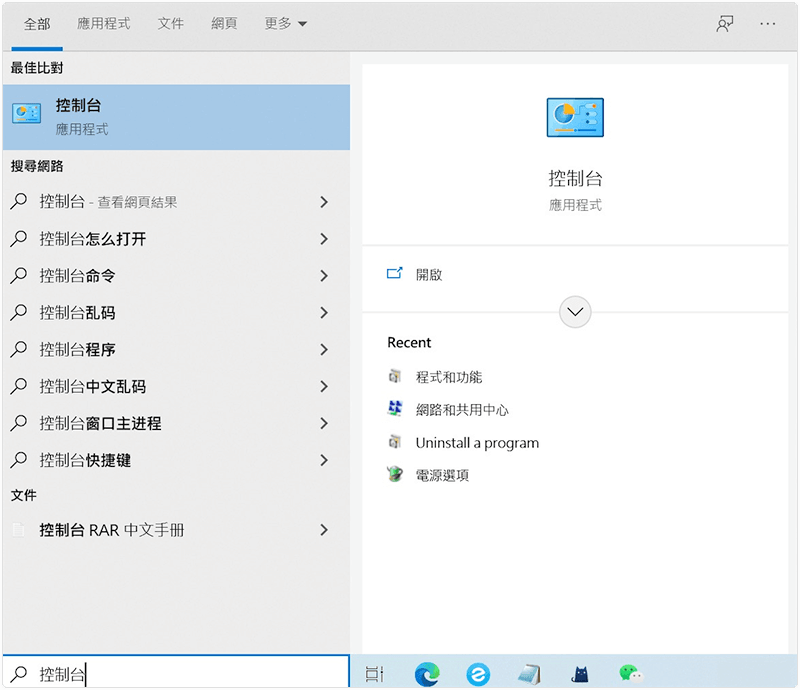The width and height of the screenshot is (800, 690).
Task: Click the 網路和共用中心 recent item icon
Action: click(394, 408)
